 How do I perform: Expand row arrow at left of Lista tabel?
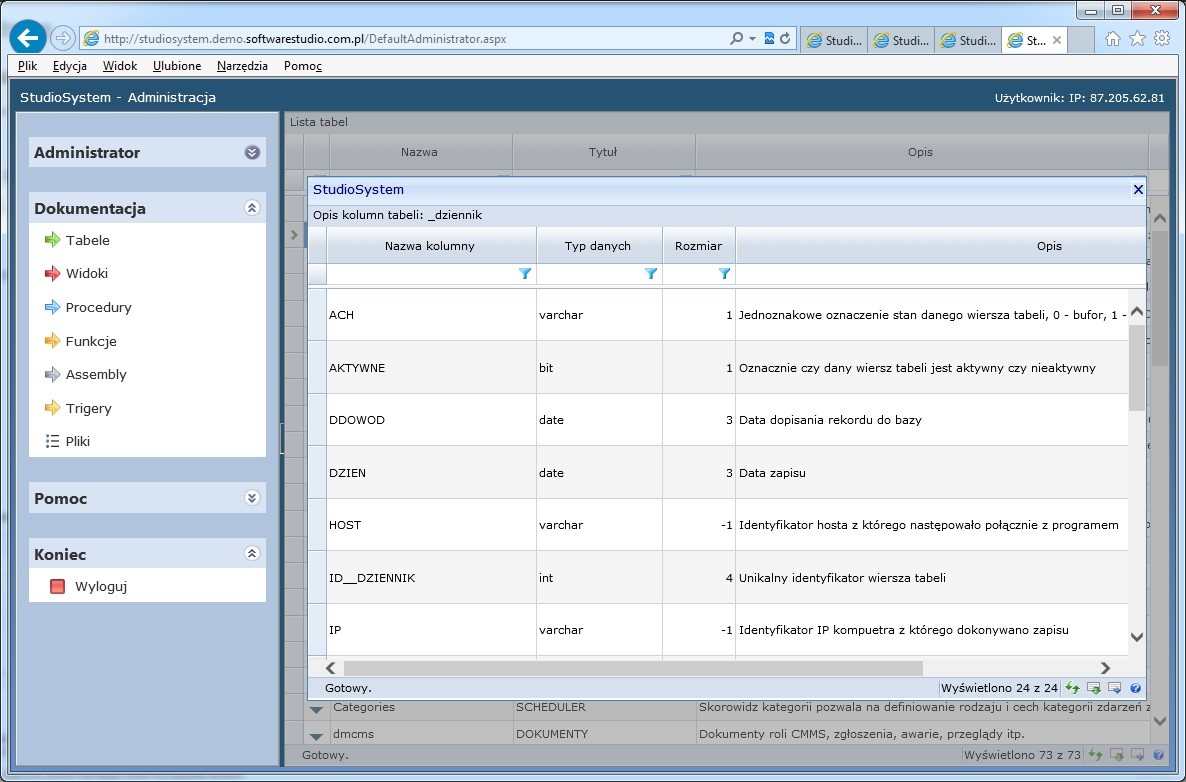[294, 235]
